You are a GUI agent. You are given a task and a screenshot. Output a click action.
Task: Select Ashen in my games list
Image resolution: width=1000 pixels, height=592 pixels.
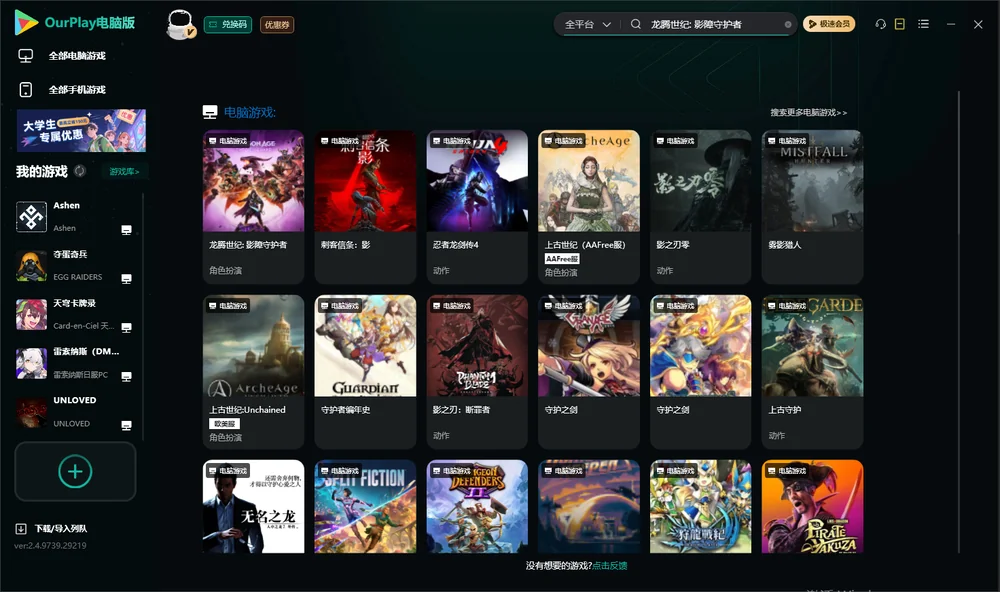[75, 217]
